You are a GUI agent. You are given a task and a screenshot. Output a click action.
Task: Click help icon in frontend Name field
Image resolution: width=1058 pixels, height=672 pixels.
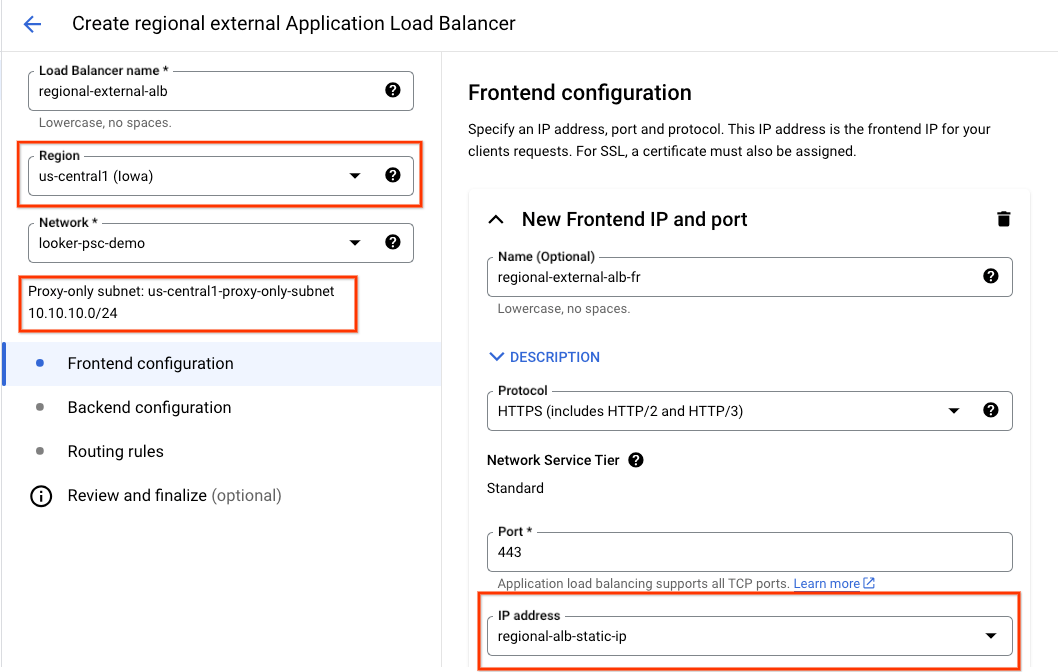tap(991, 276)
